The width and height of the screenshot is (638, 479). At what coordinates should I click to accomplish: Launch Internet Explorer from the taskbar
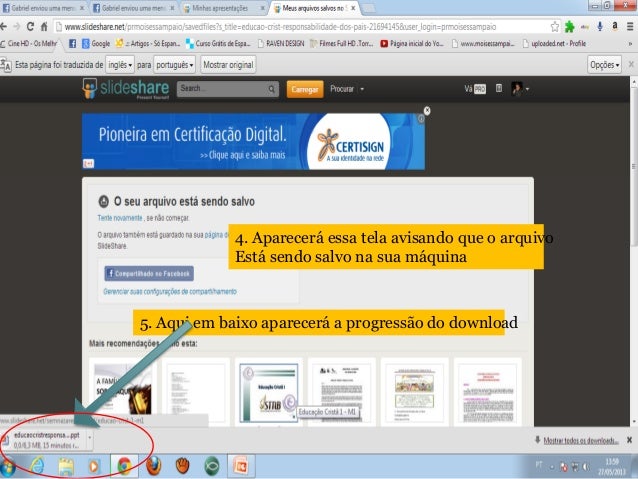(37, 466)
